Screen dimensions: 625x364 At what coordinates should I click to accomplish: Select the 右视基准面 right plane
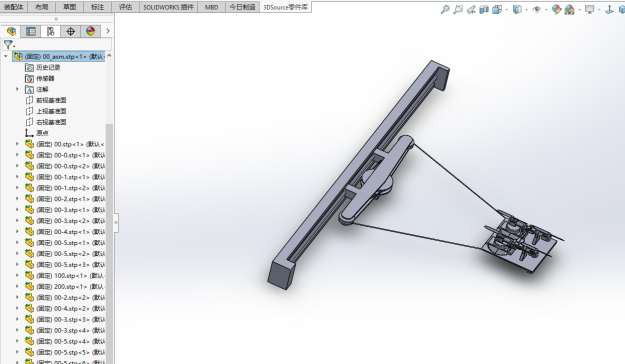click(51, 122)
